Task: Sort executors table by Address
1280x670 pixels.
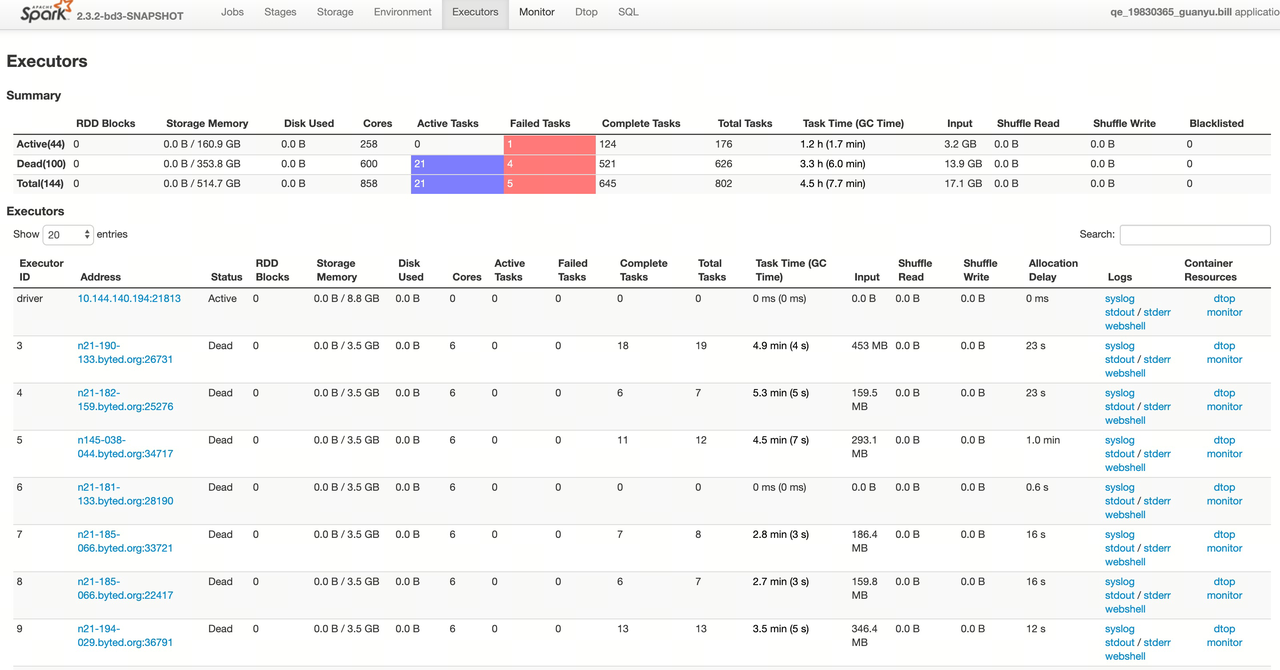Action: point(100,277)
